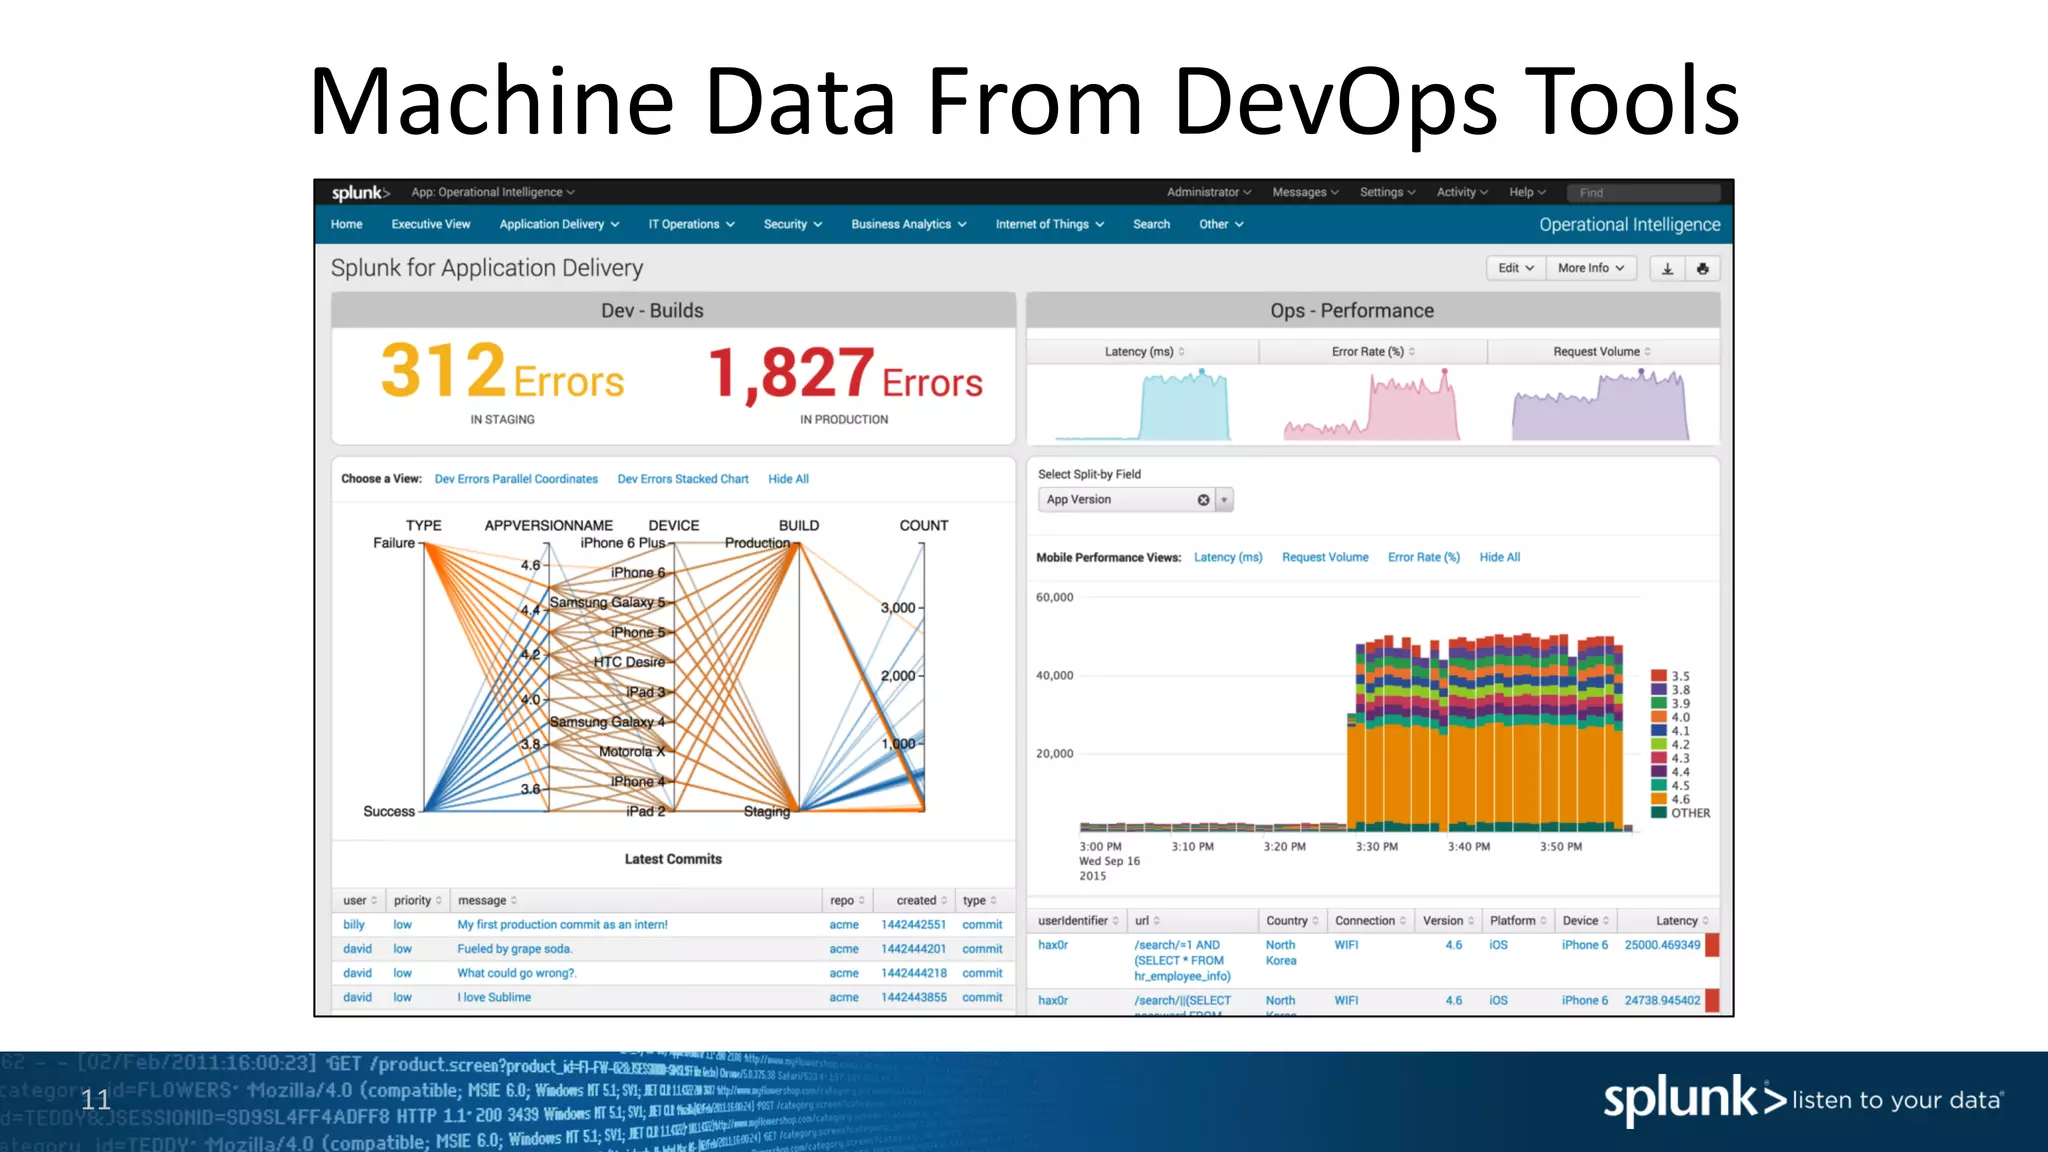Image resolution: width=2048 pixels, height=1152 pixels.
Task: Open commit 'My first production commit as an intern!'
Action: [x=562, y=925]
